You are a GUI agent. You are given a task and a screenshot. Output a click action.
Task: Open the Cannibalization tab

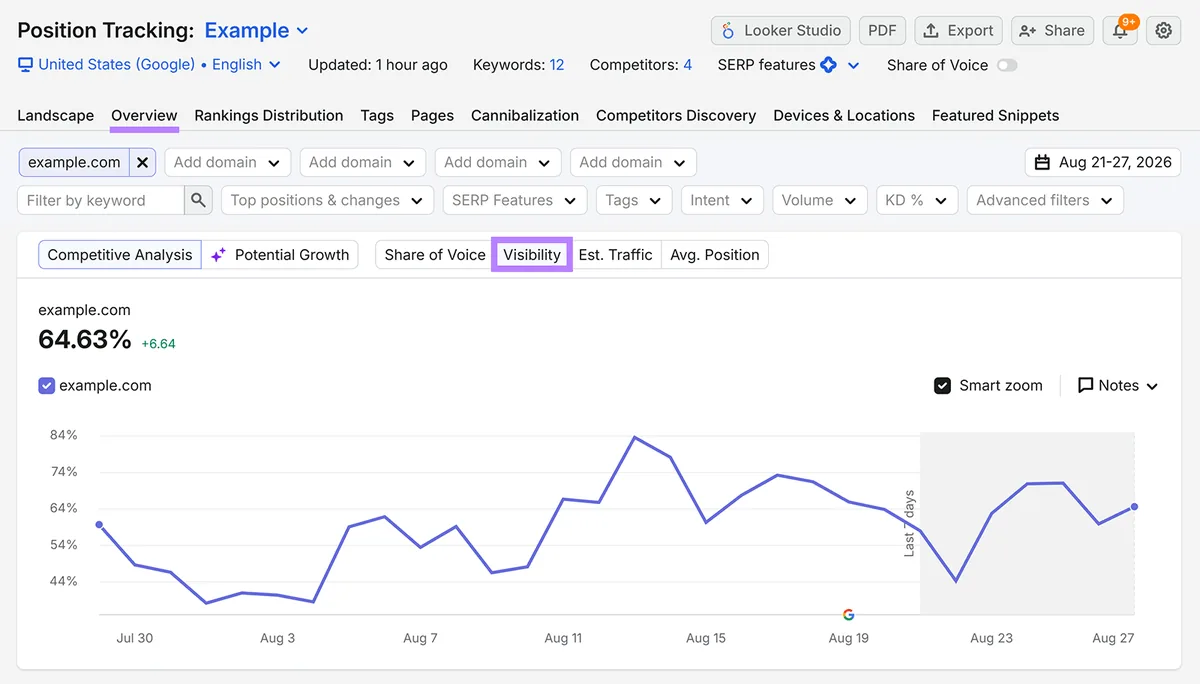tap(525, 115)
